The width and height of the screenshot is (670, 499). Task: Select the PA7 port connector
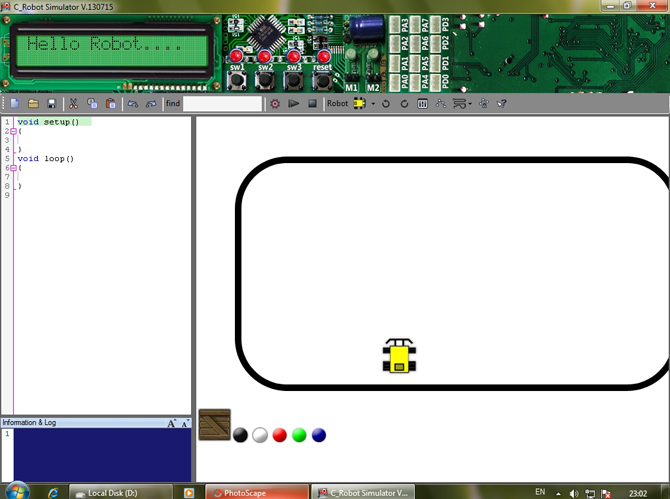coord(414,25)
